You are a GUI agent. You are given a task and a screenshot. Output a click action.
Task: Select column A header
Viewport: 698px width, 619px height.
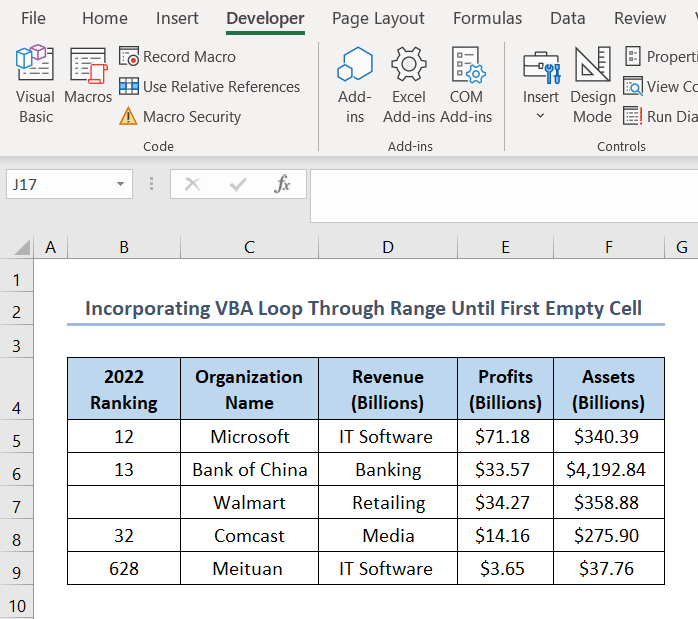[x=50, y=247]
